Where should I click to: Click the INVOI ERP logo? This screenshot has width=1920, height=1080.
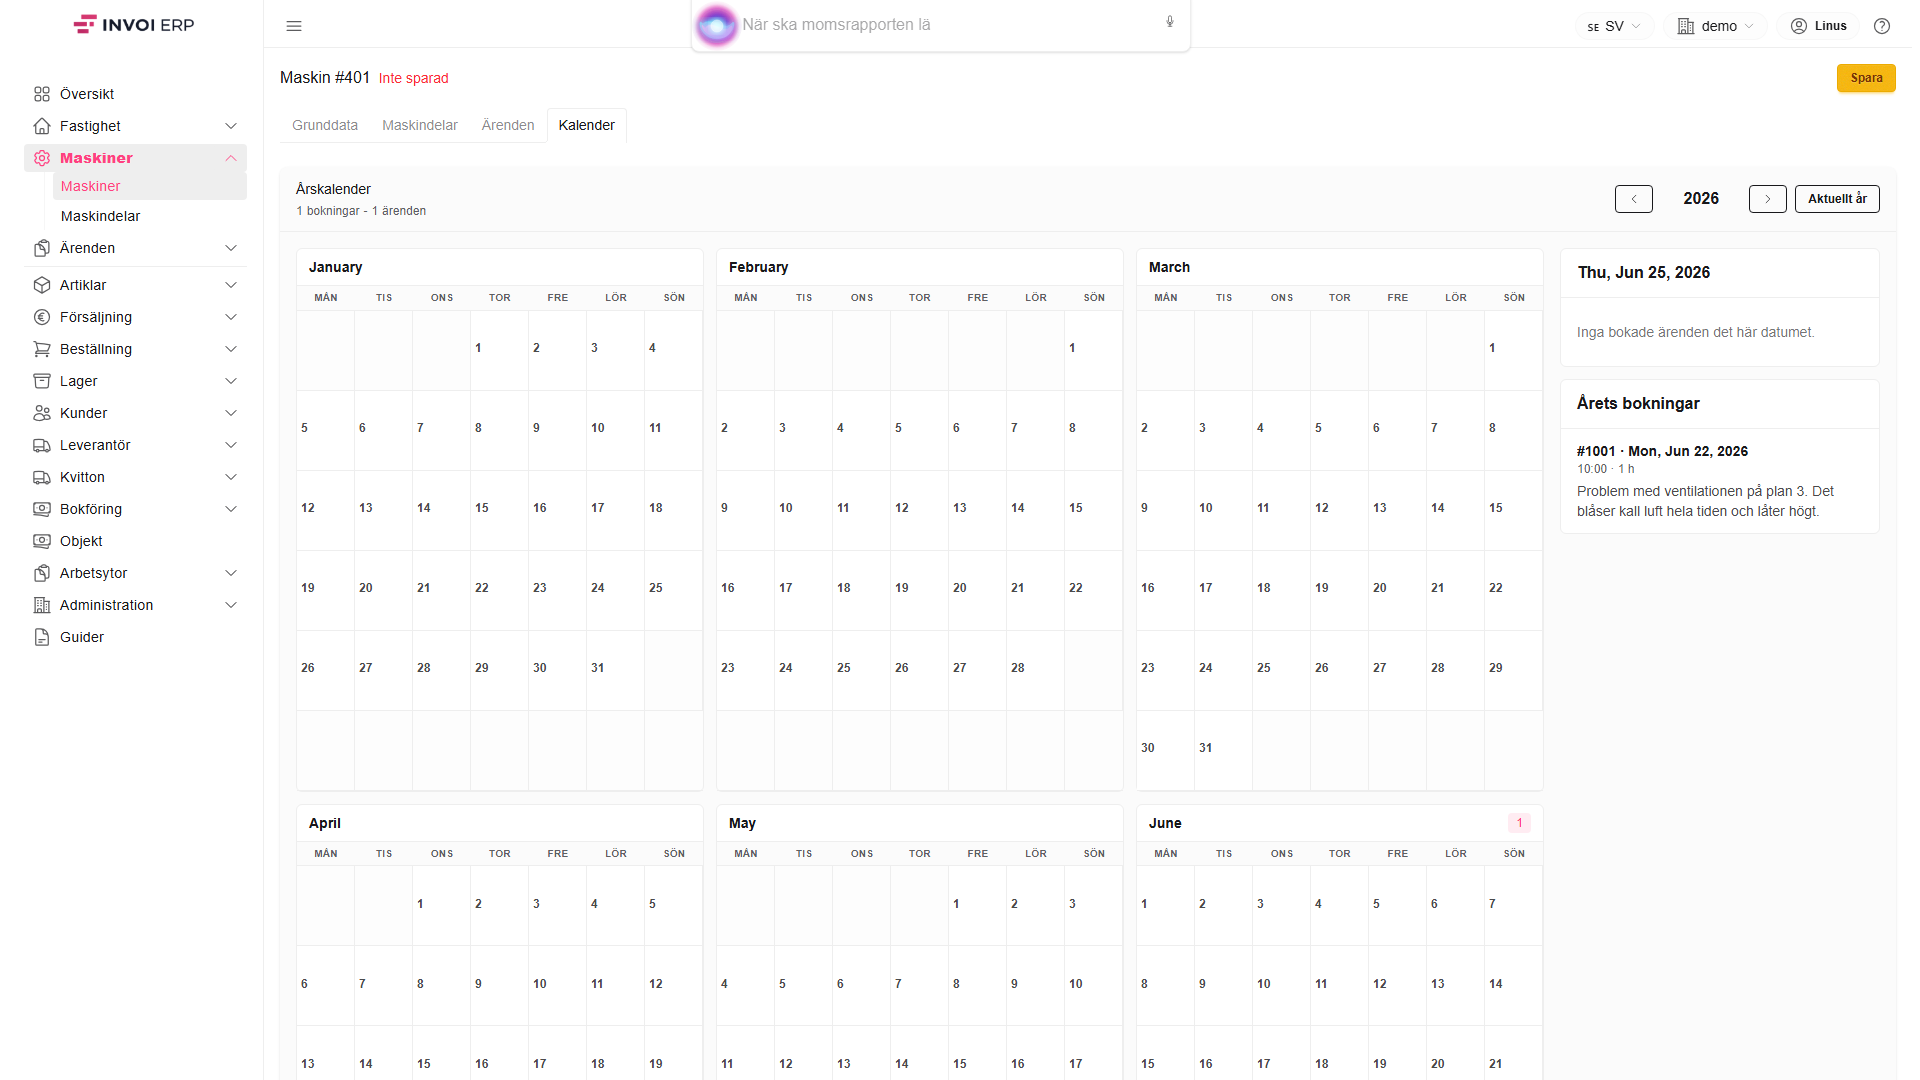134,25
